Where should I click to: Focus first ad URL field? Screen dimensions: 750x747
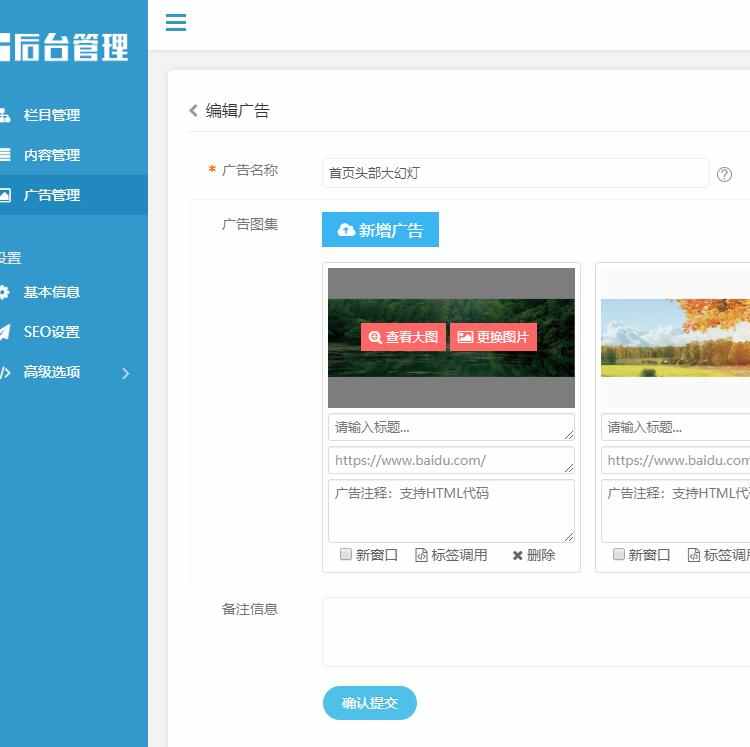(451, 460)
